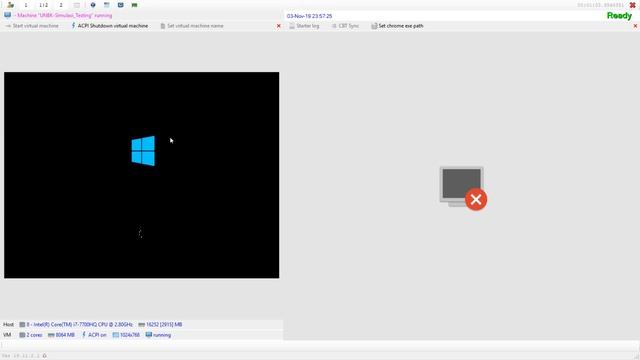
Task: Click inside the VM display showing the Windows logo
Action: click(x=142, y=175)
